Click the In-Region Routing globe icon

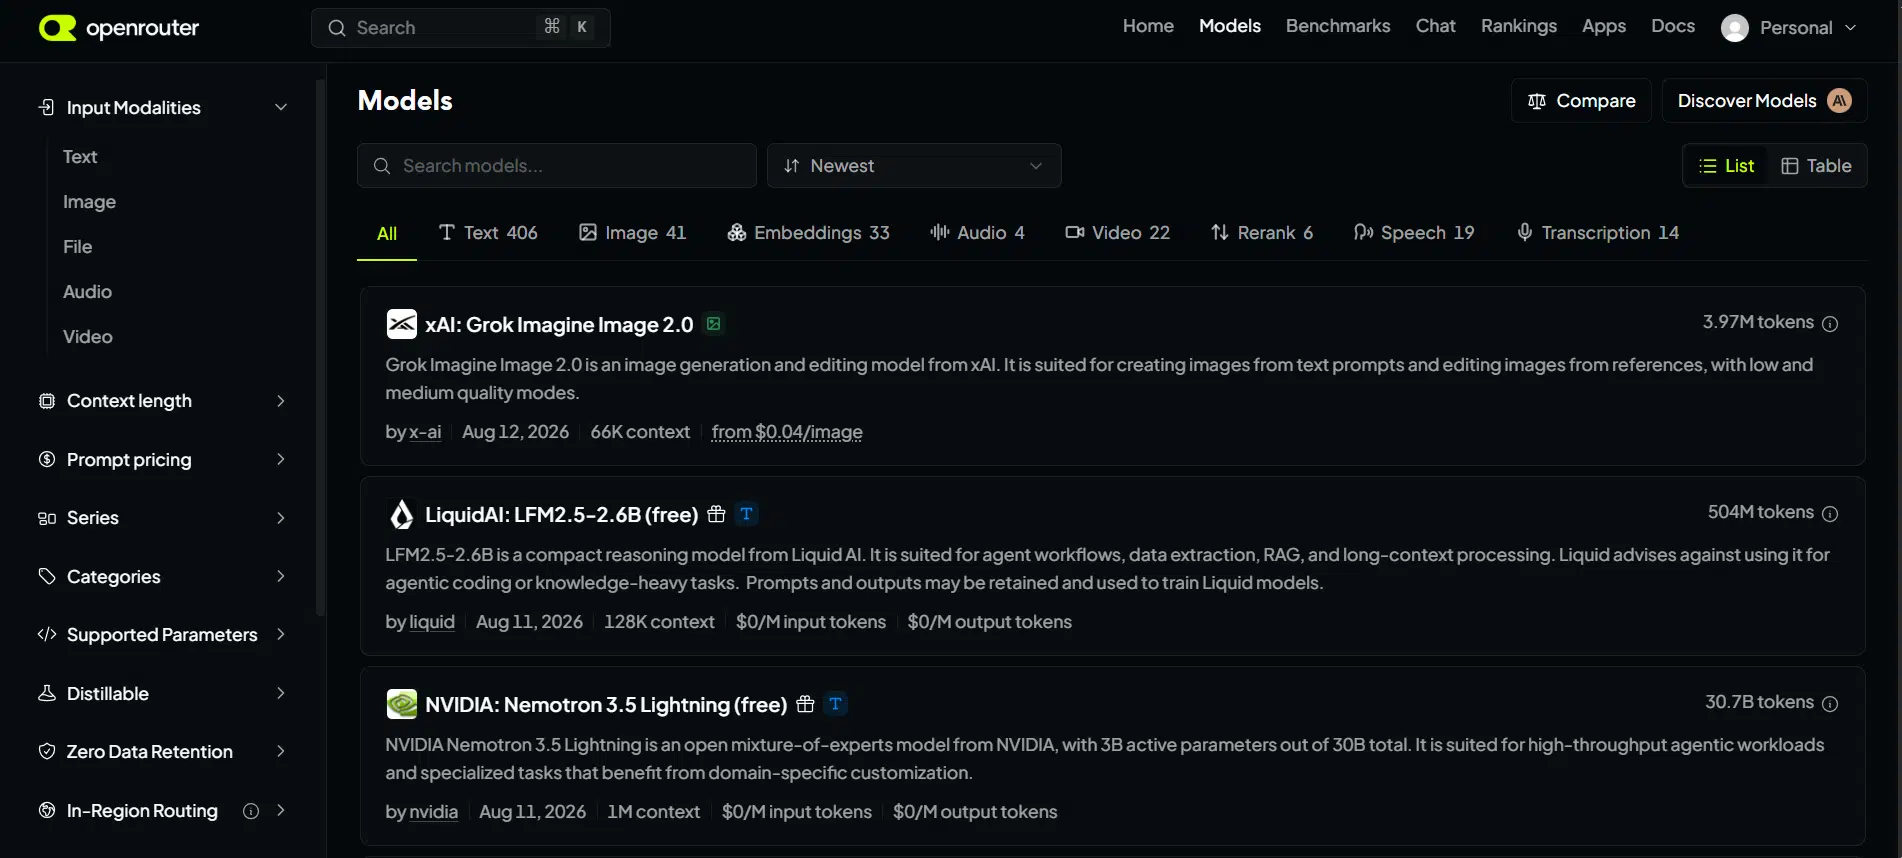pos(46,810)
